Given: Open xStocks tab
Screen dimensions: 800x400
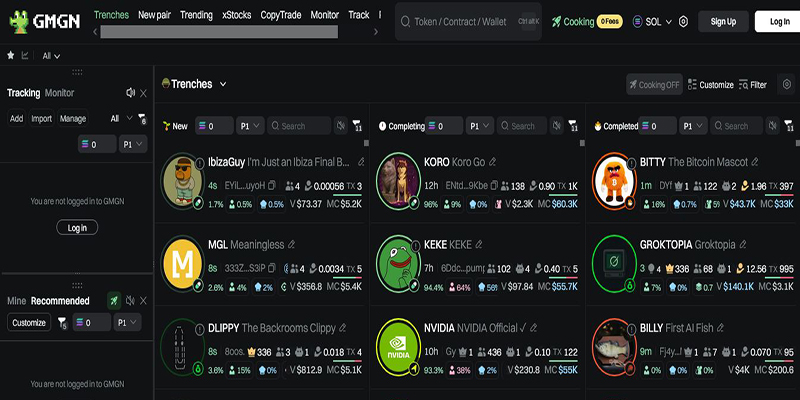Looking at the screenshot, I should point(237,15).
